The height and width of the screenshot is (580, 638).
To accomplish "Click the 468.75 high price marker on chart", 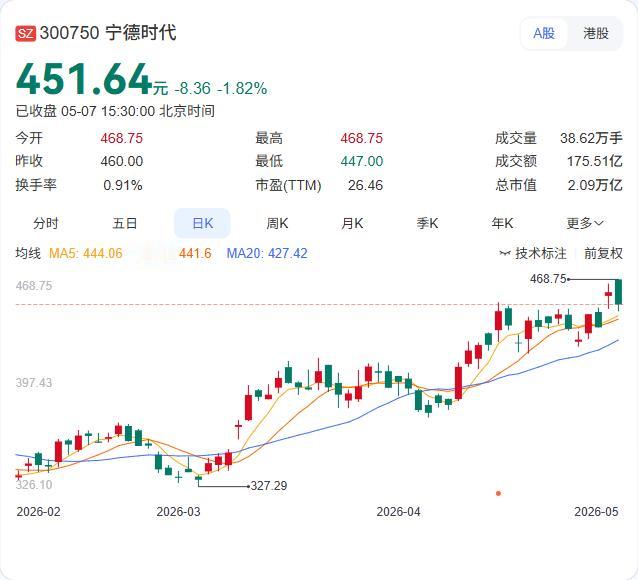I will point(548,279).
